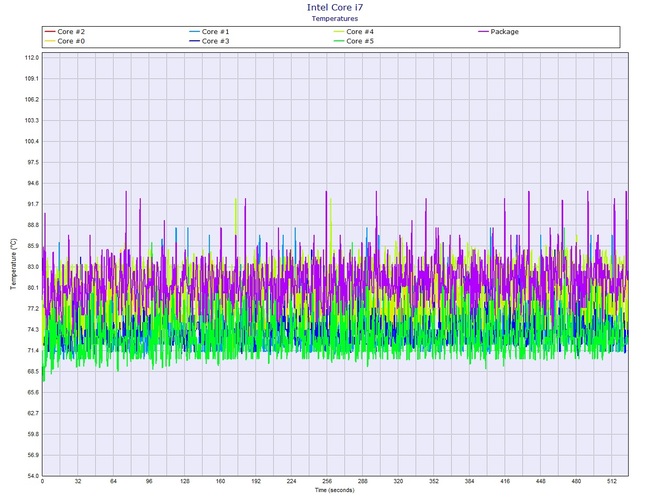Click the yellow Core #0 color line
This screenshot has height=502, width=670.
click(50, 41)
